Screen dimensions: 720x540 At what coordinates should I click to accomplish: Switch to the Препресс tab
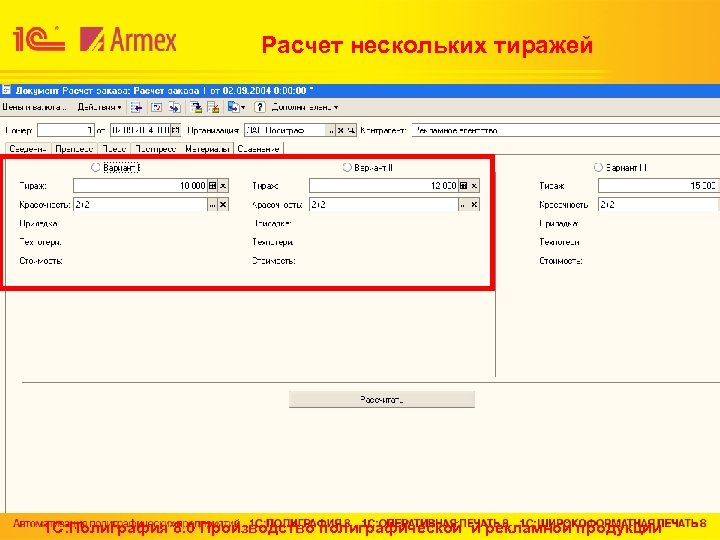point(74,149)
